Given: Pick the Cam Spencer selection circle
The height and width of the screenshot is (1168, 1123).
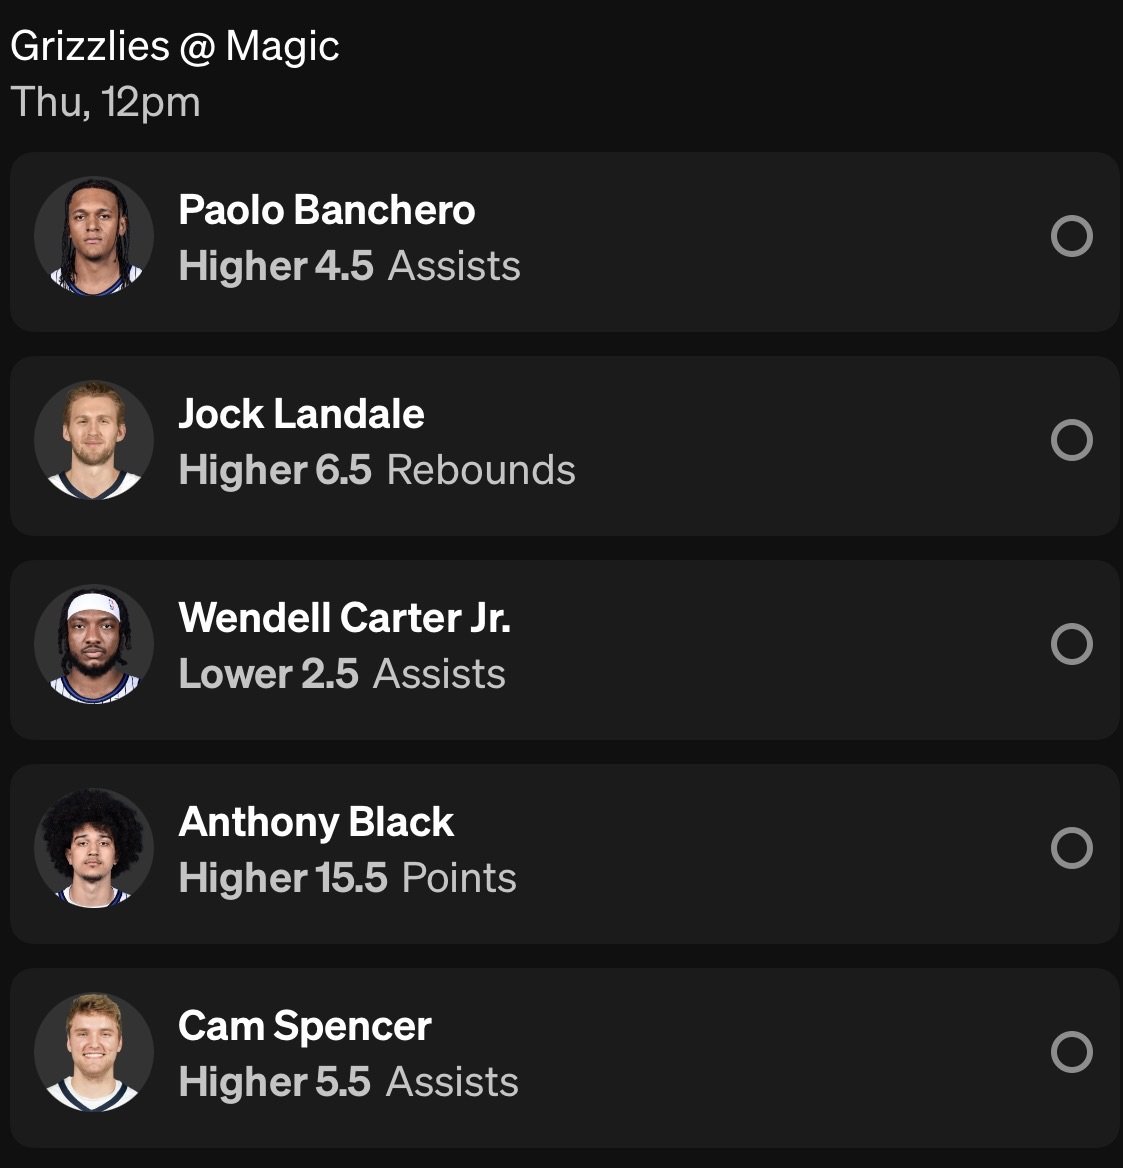Looking at the screenshot, I should (1071, 1053).
